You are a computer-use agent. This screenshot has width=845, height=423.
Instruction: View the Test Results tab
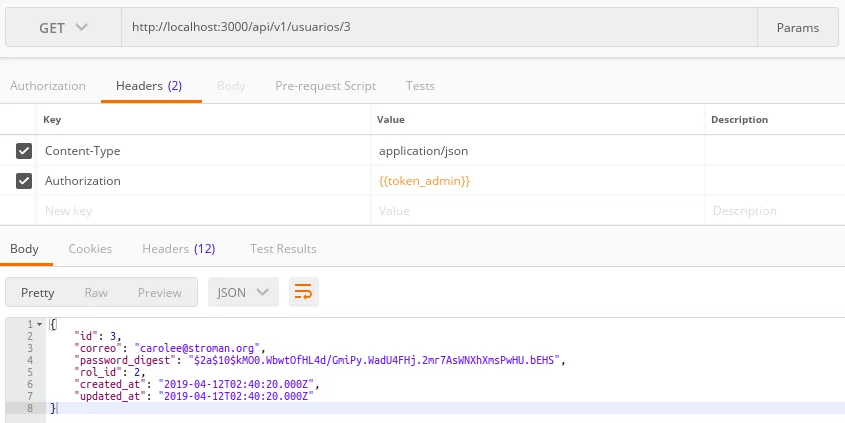(x=283, y=249)
